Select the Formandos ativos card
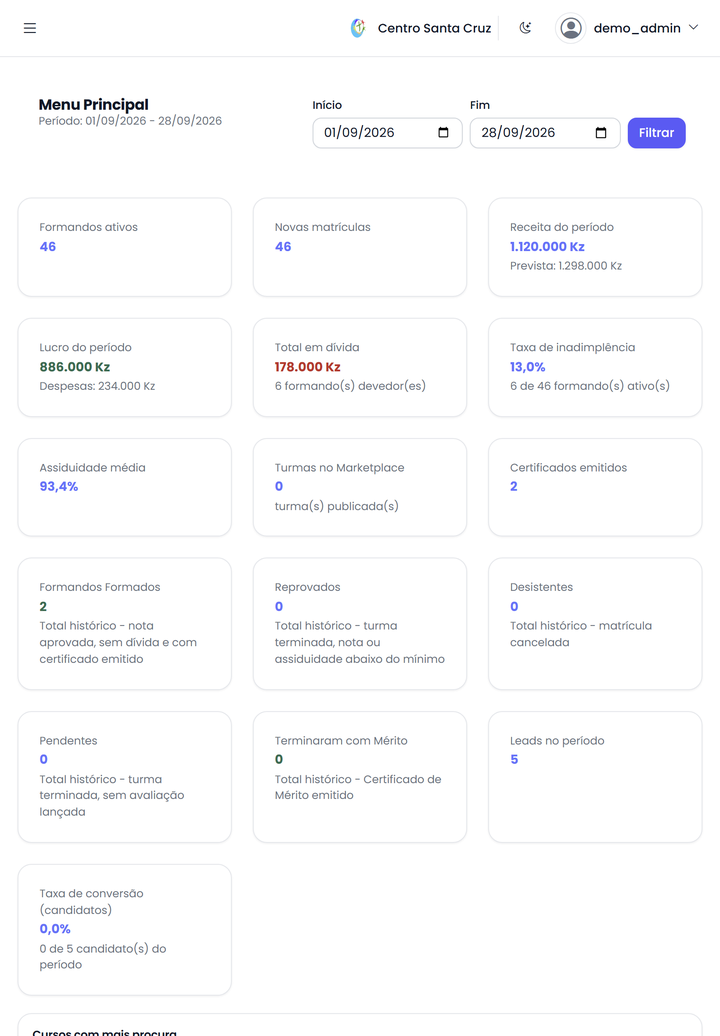This screenshot has height=1036, width=720. 125,247
